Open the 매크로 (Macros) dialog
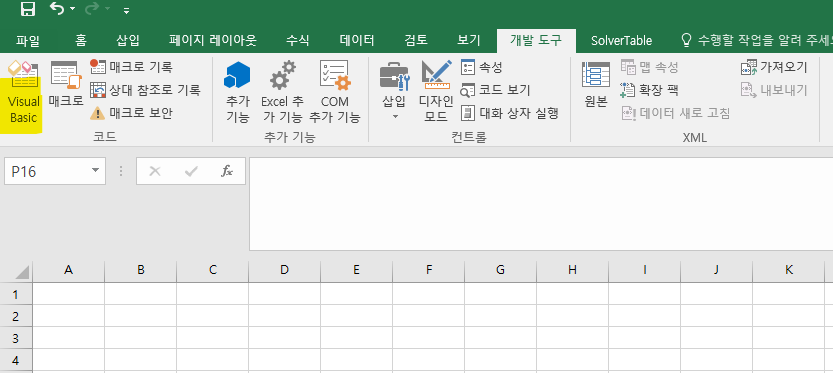The image size is (833, 373). point(65,83)
